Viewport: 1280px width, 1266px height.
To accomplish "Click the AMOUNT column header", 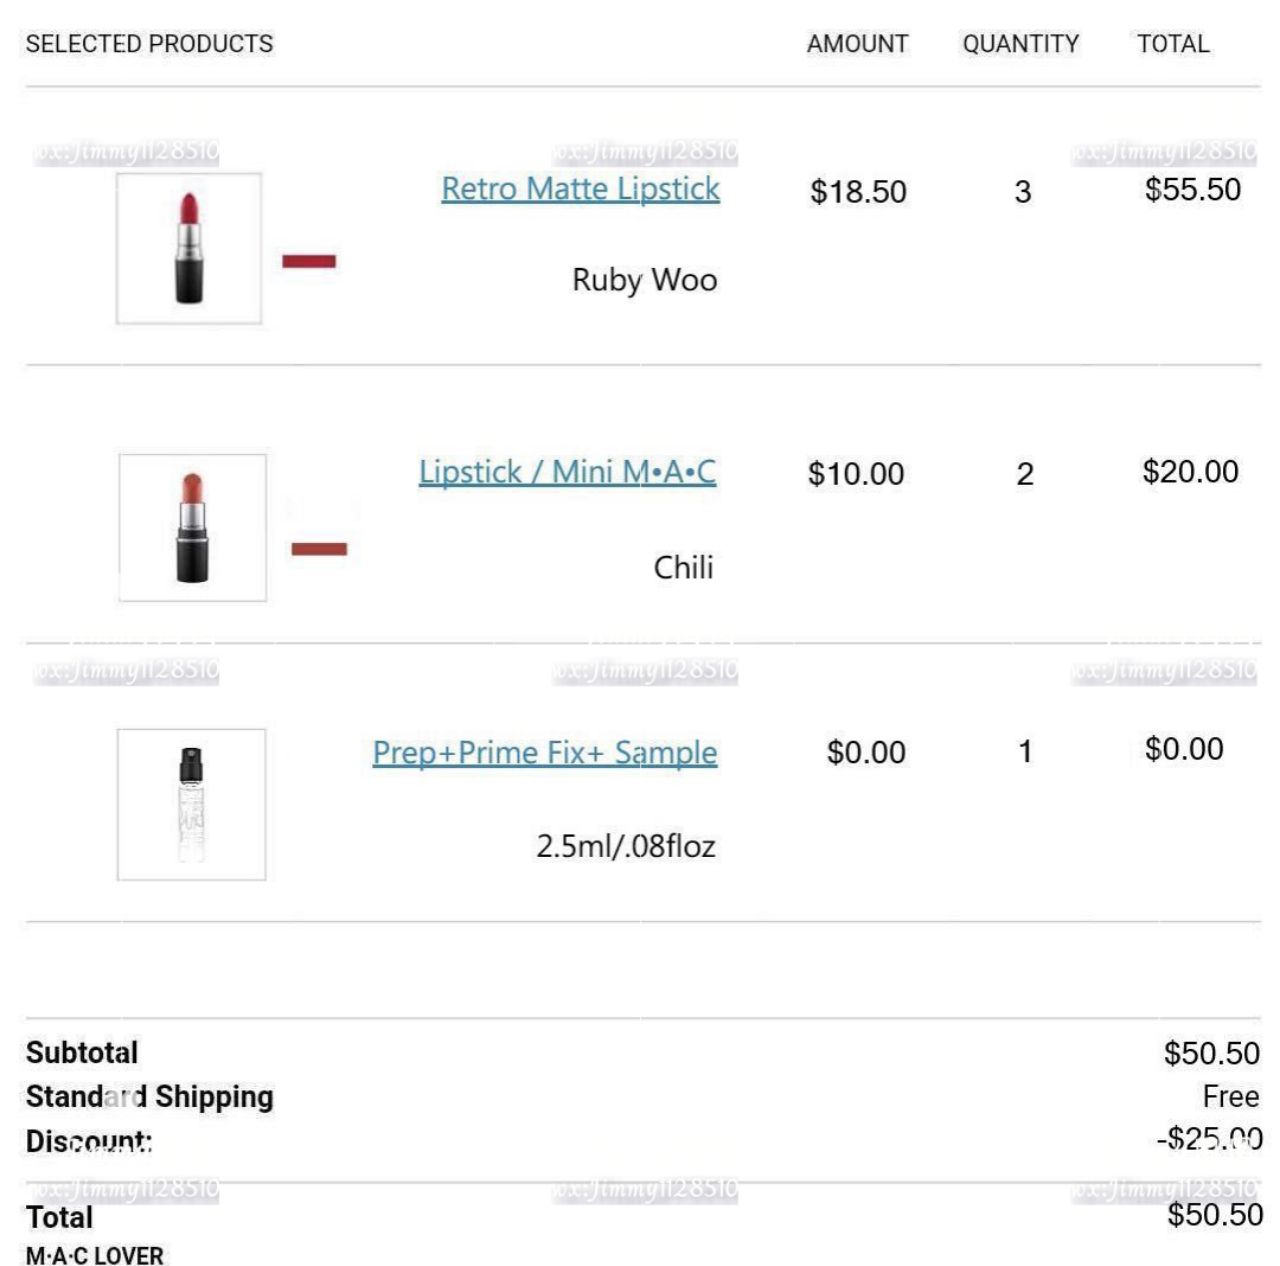I will (x=858, y=44).
